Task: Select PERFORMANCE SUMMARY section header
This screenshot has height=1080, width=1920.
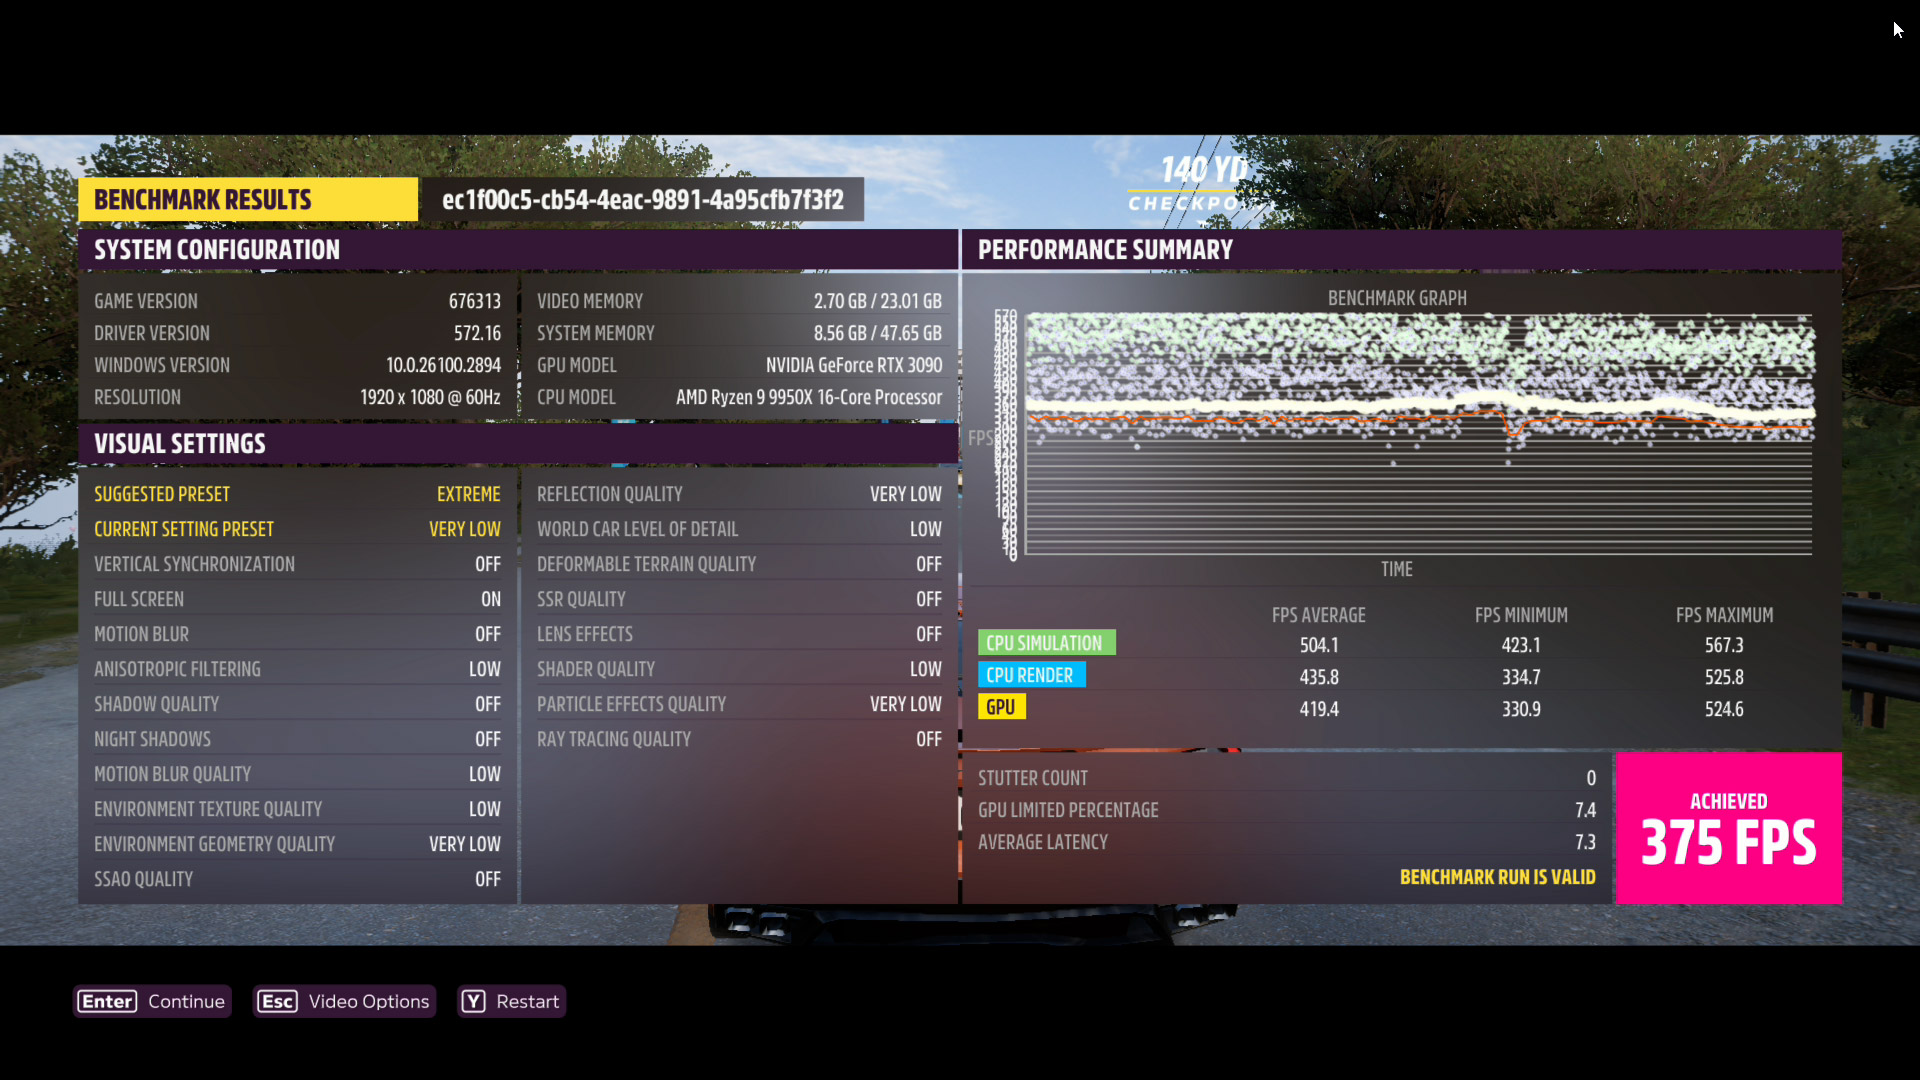Action: click(x=1106, y=248)
